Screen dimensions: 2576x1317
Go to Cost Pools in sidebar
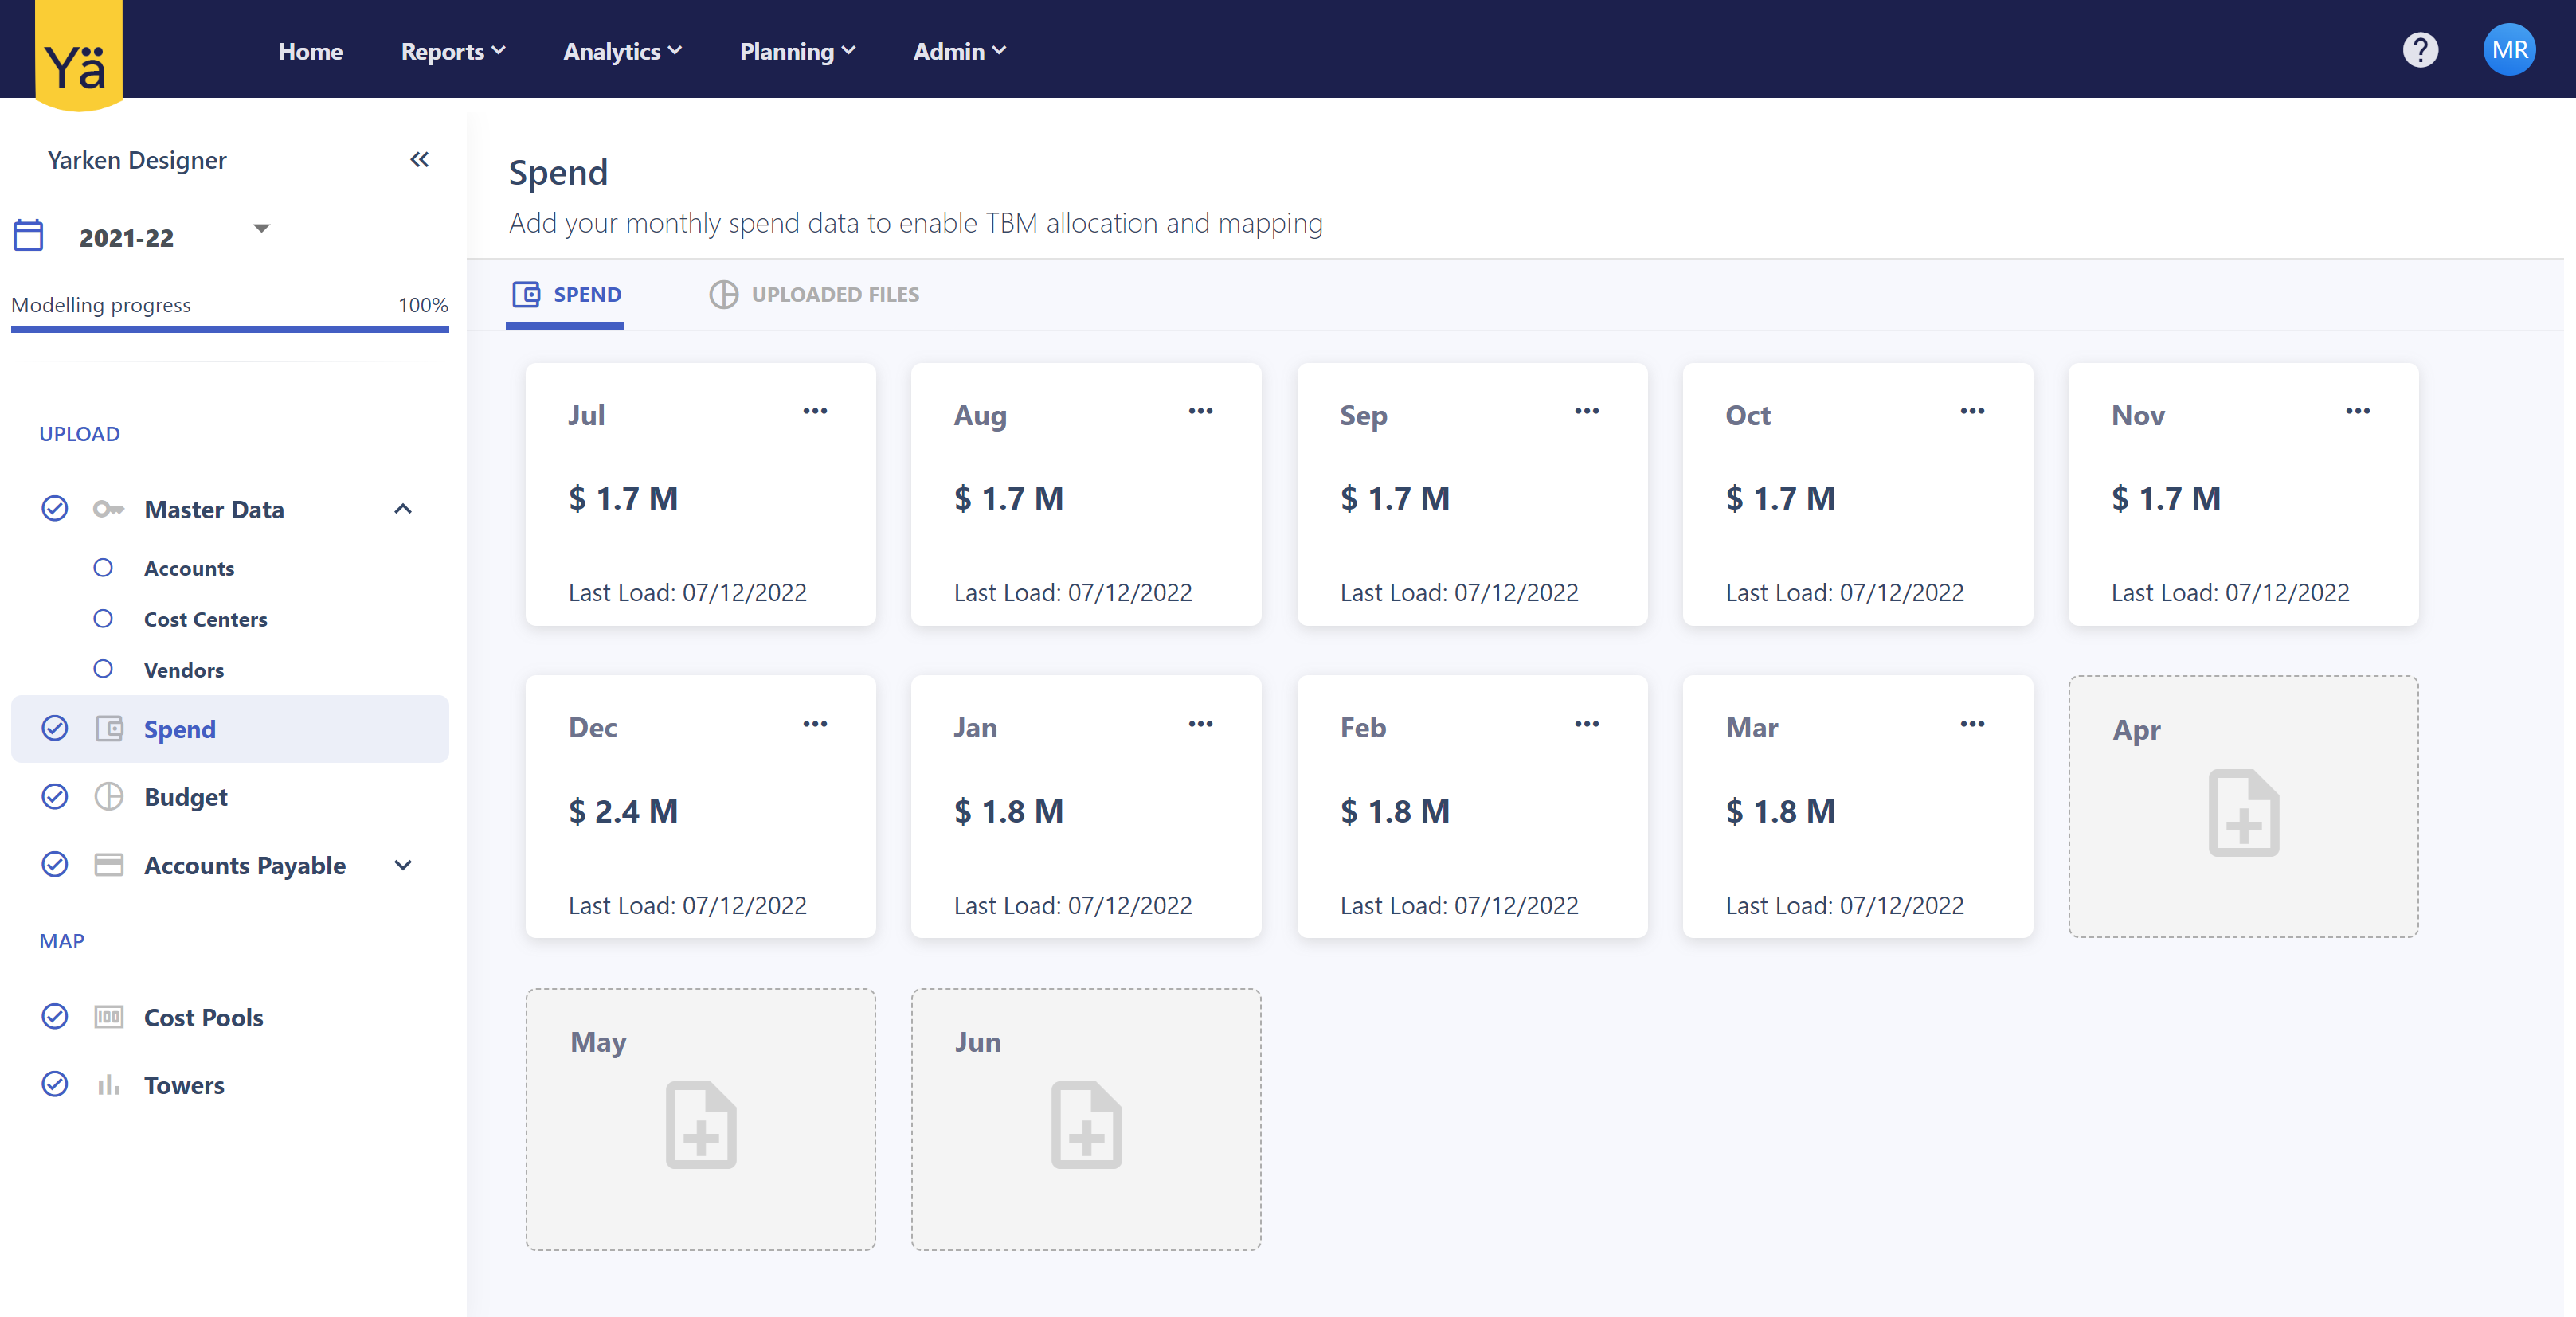coord(203,1017)
